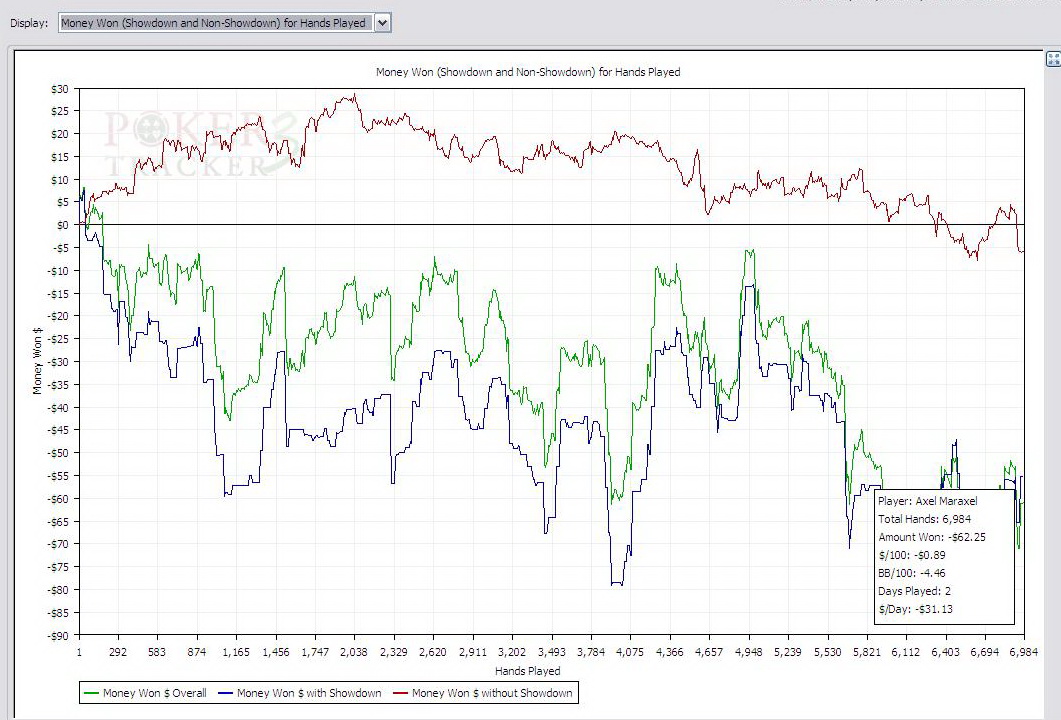1061x720 pixels.
Task: Click 'Amount Won: -$62.25' in the tooltip
Action: click(x=932, y=537)
